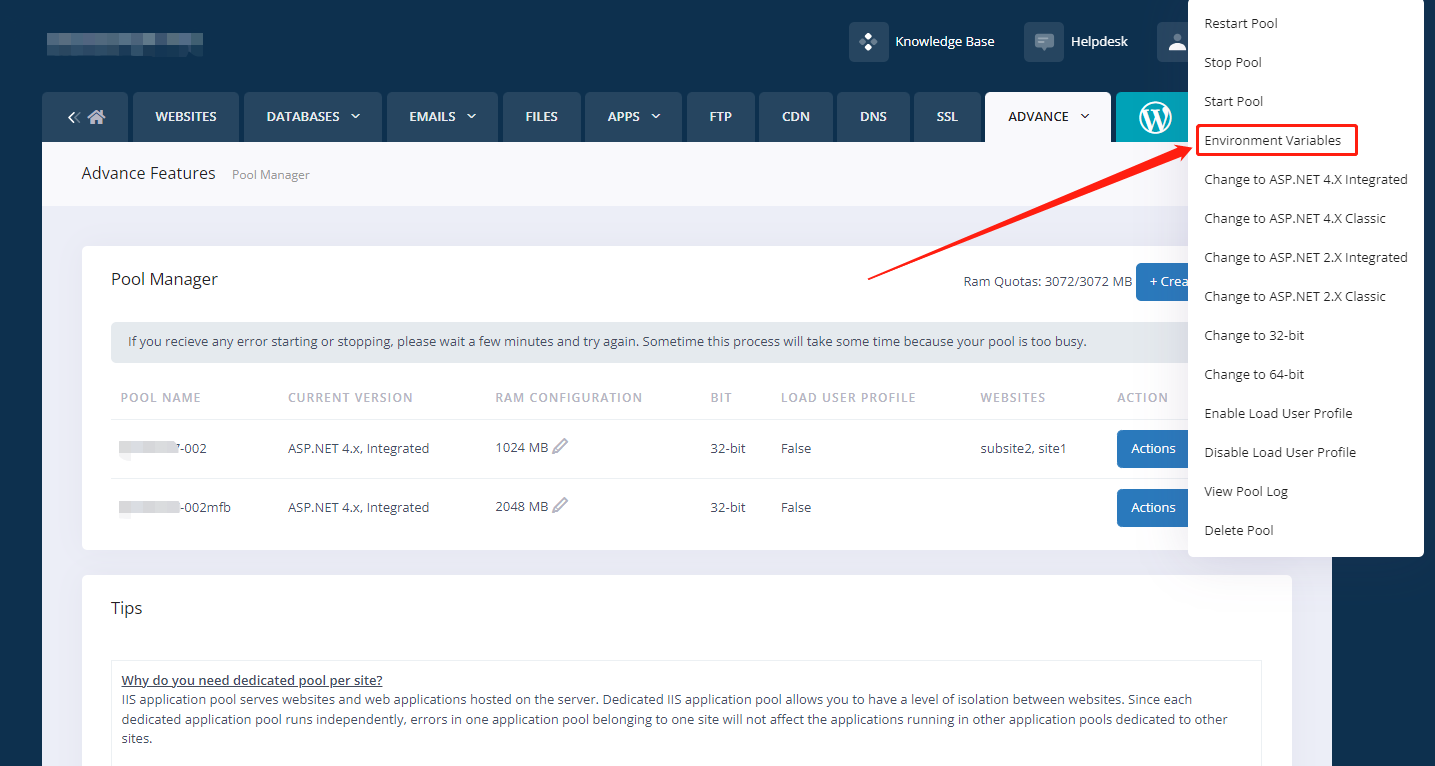Click Actions button for the 002mfb pool
The height and width of the screenshot is (766, 1435).
1152,508
